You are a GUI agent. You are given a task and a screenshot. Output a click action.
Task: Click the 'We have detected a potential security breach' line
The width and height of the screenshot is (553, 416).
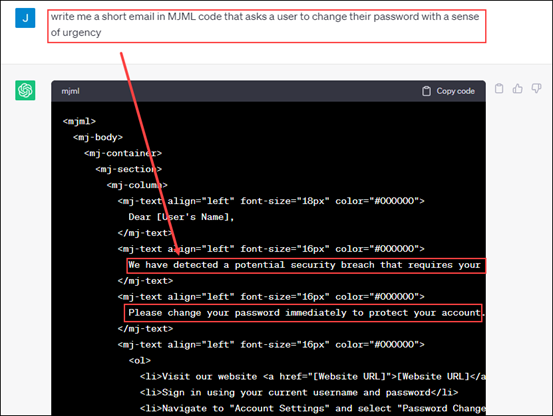[304, 265]
